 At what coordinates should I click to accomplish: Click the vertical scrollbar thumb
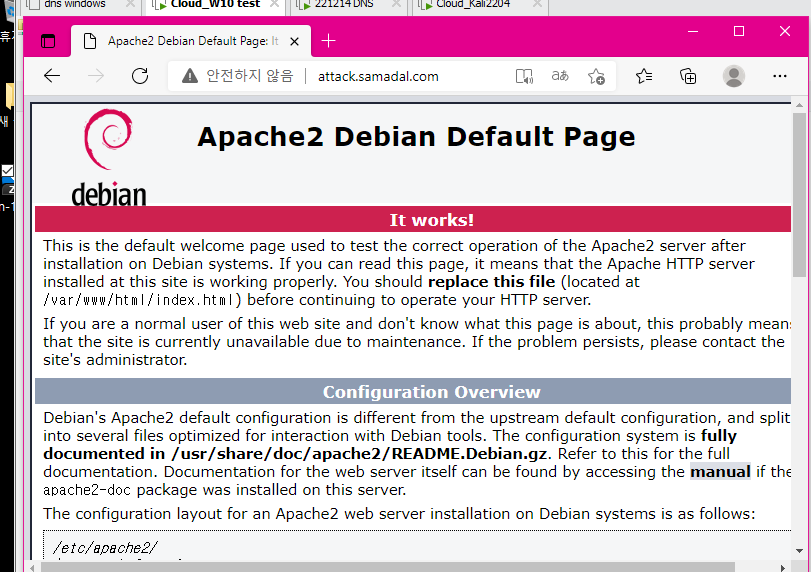pos(799,194)
